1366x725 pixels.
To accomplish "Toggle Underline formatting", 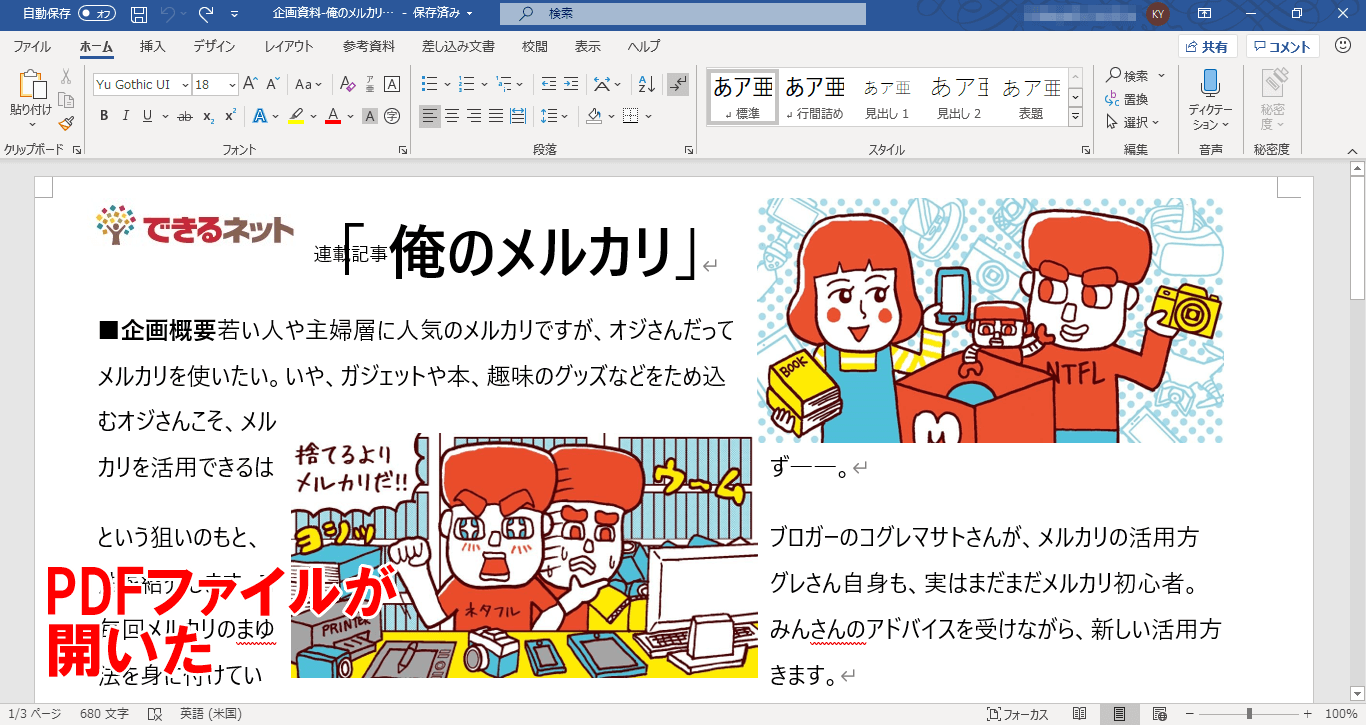I will tap(148, 116).
